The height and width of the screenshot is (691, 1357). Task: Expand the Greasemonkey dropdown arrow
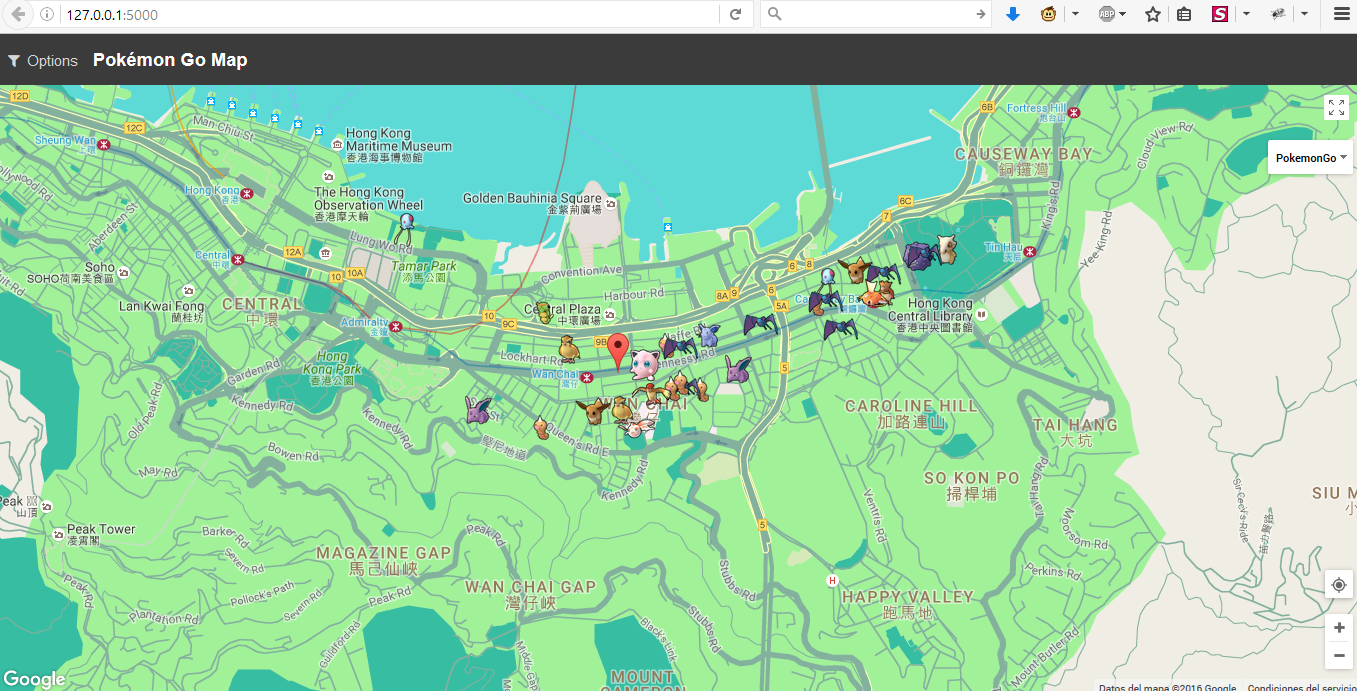pyautogui.click(x=1075, y=15)
